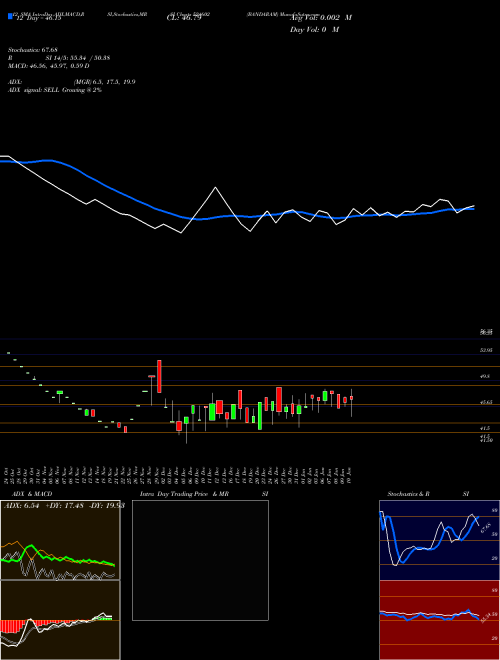Click the 'Day Vol: 0 M' value
Screen dimensions: 500x660
(x=314, y=30)
